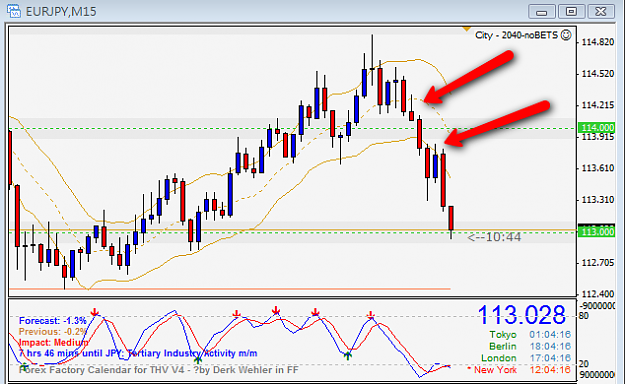Click the Tokyo session clock label
This screenshot has height=384, width=625.
pos(503,335)
